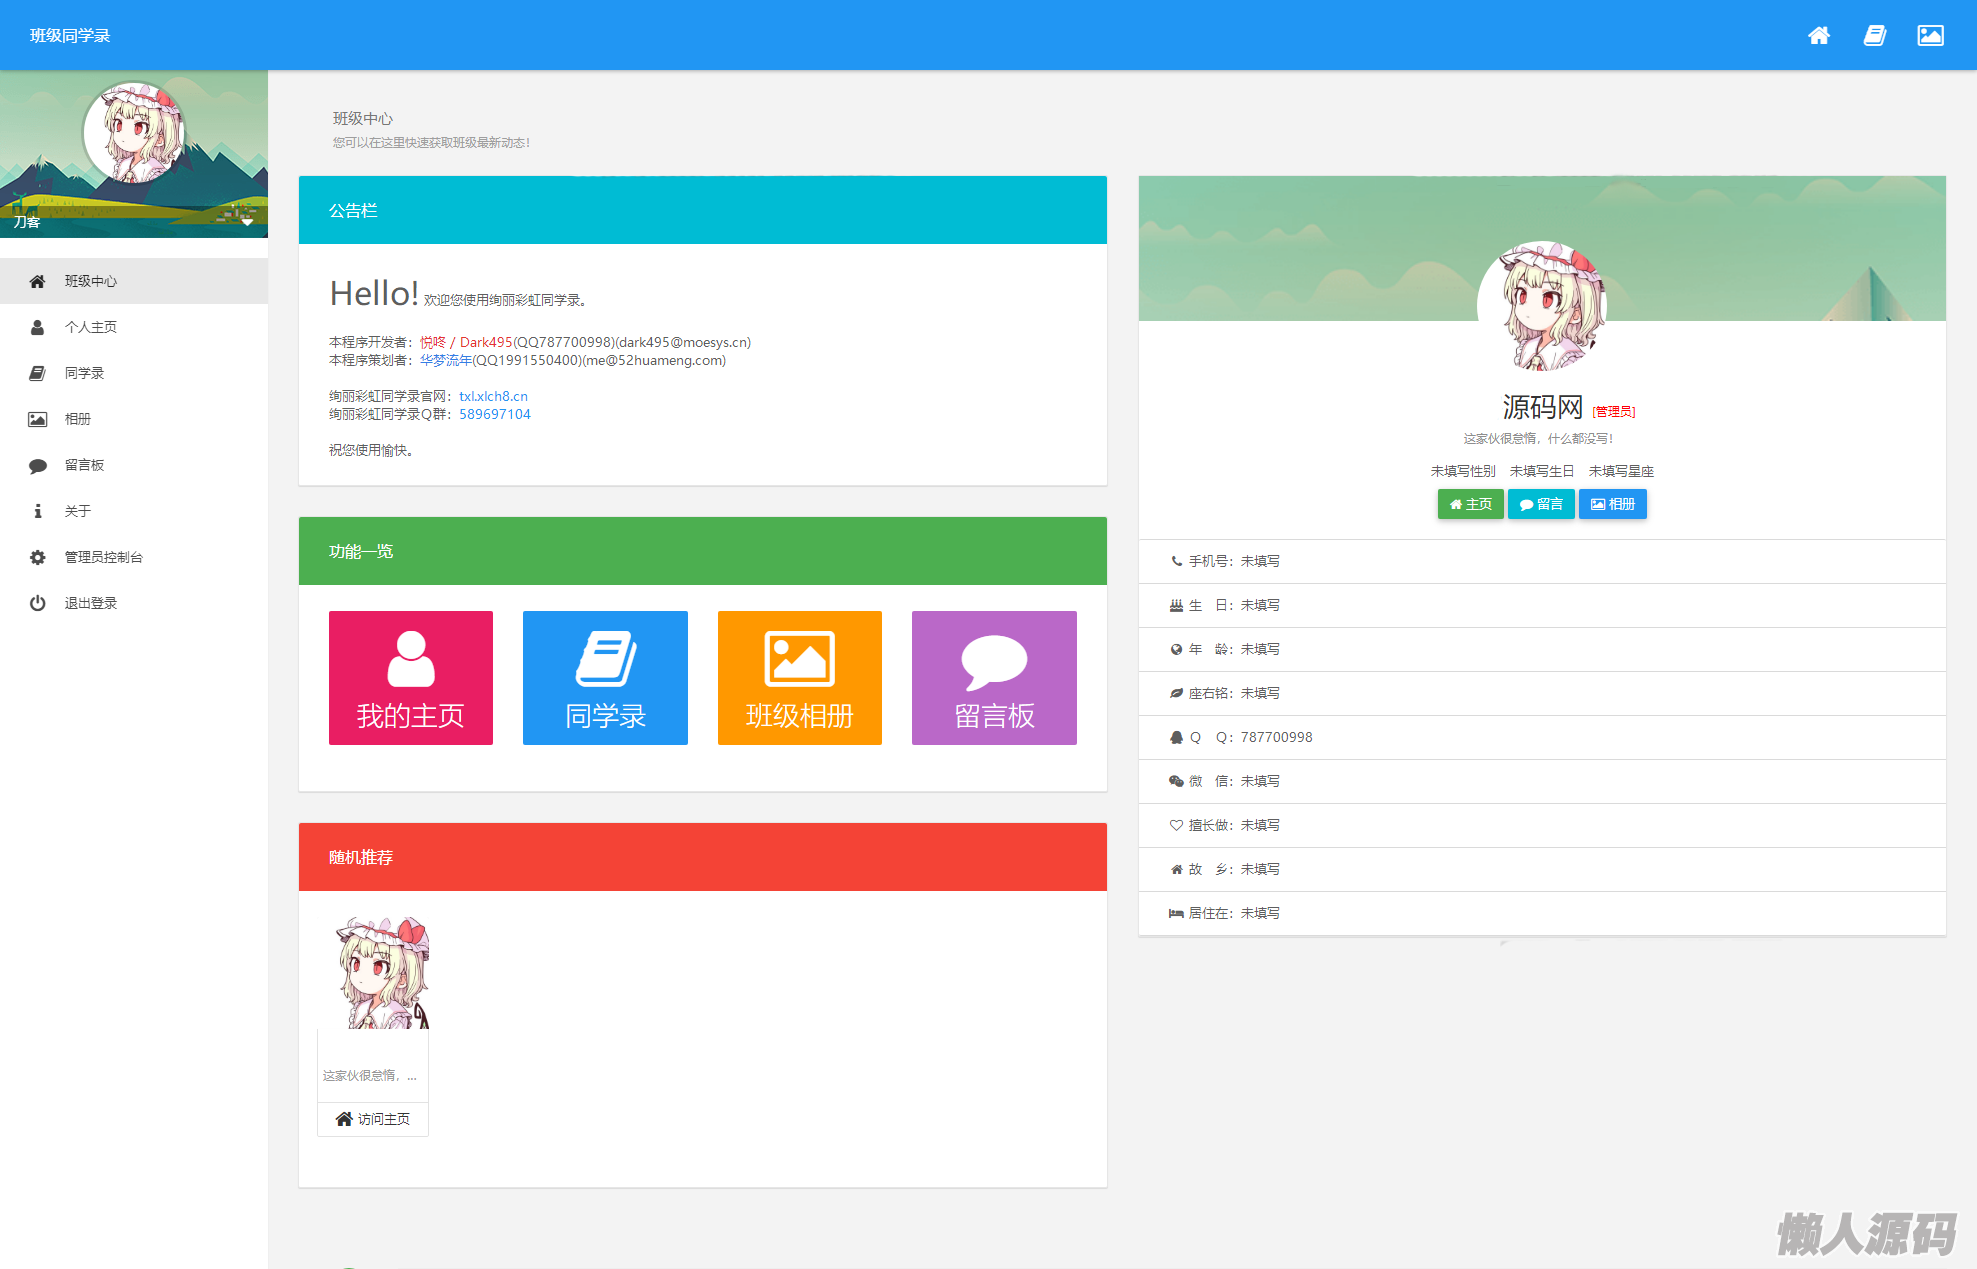Open the orange 班级相册 tile
The width and height of the screenshot is (1977, 1269).
(799, 677)
